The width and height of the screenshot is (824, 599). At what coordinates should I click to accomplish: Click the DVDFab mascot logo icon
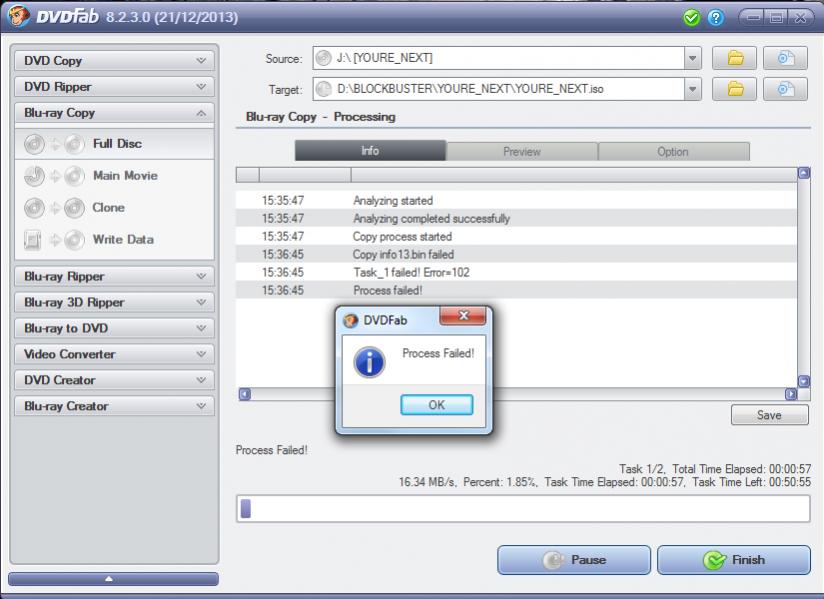click(18, 16)
